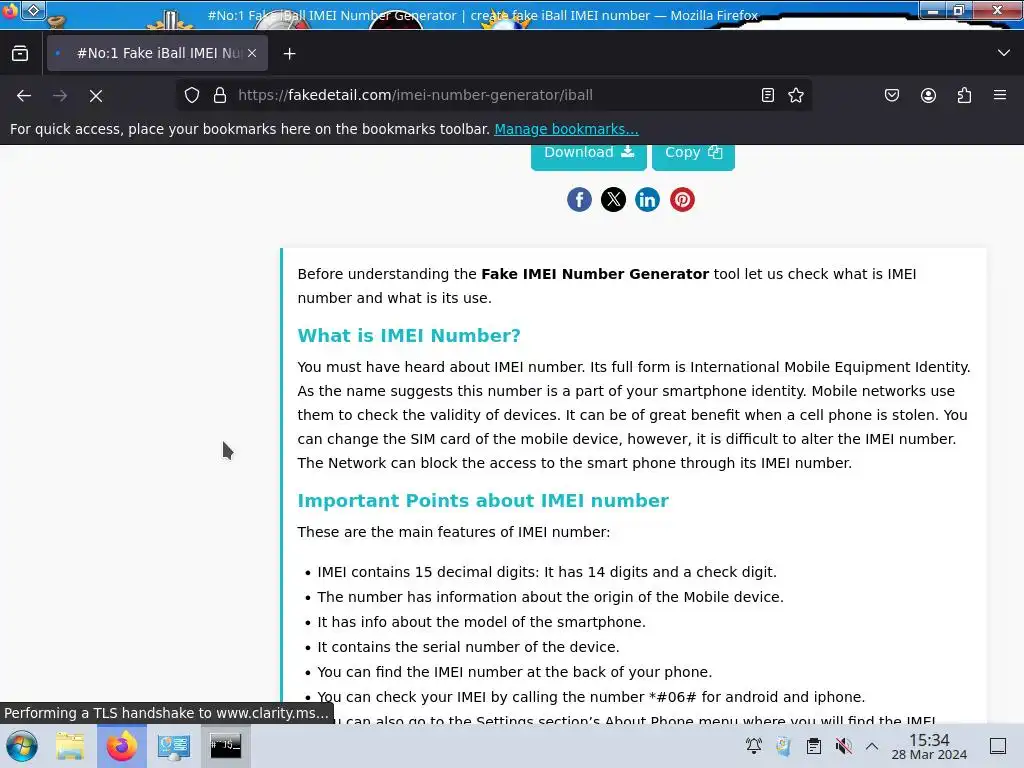Open the extensions puzzle icon

point(964,95)
